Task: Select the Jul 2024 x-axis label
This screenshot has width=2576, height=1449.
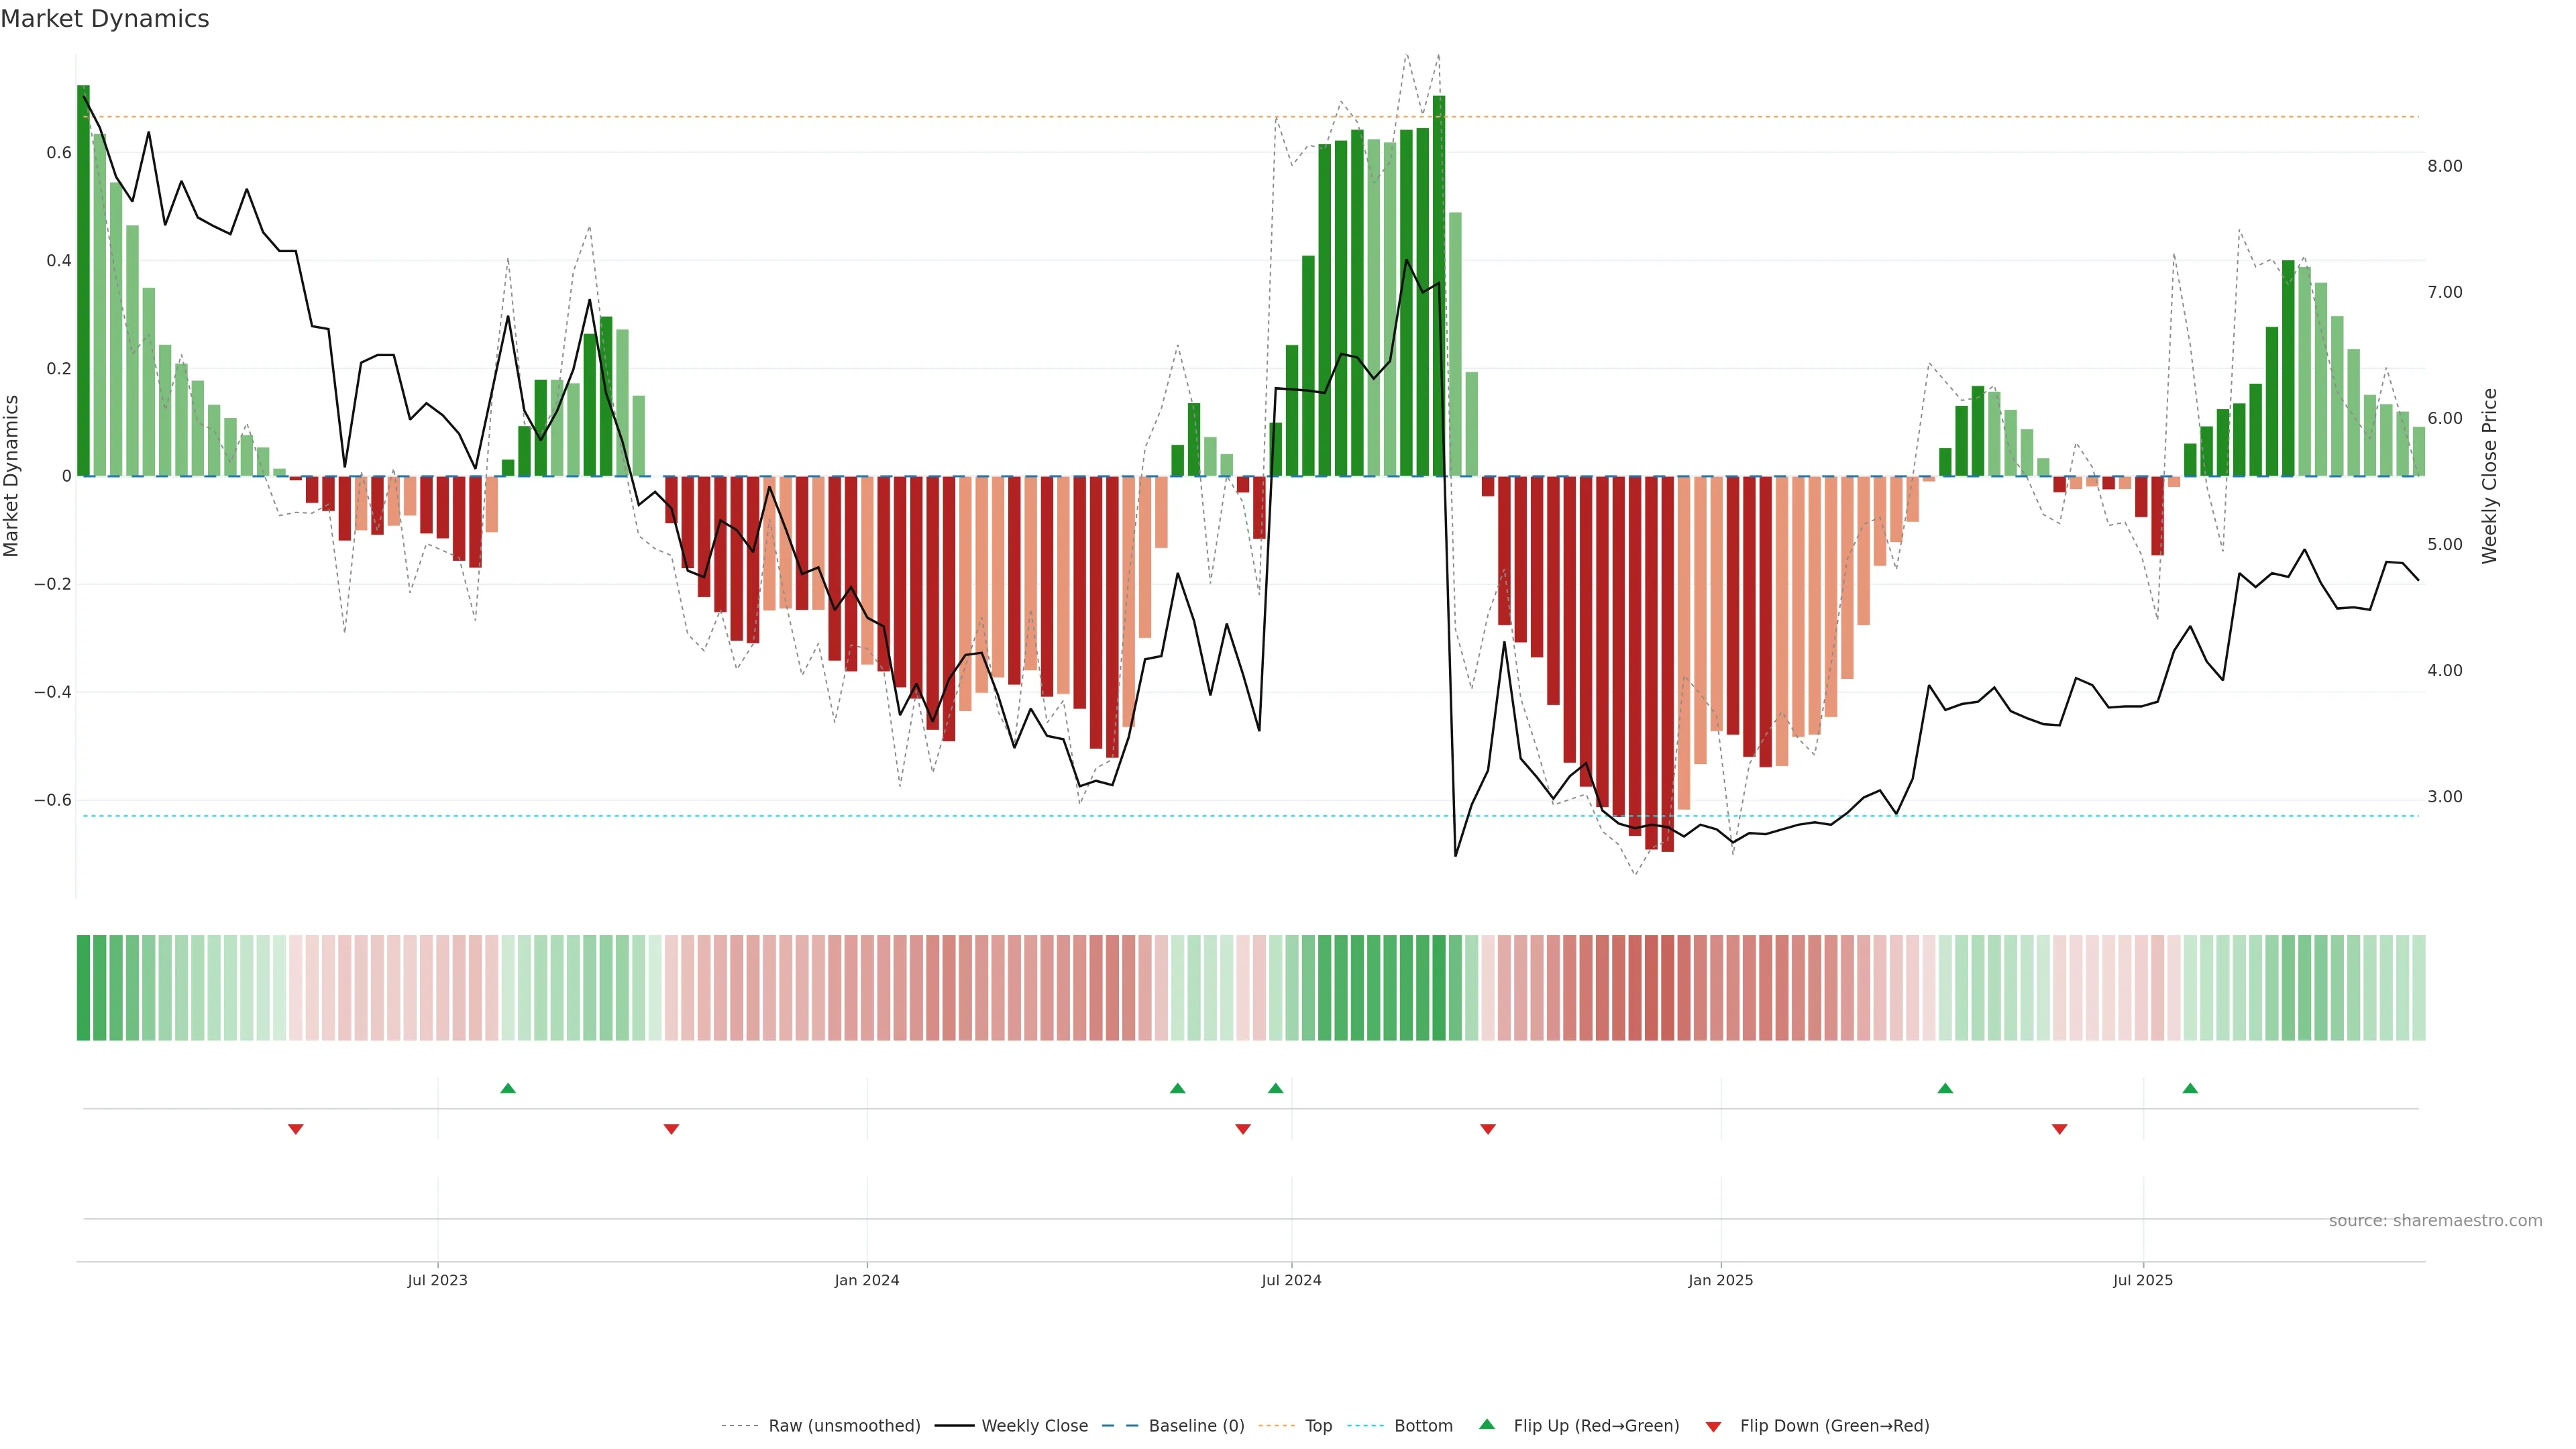Action: click(x=1291, y=1280)
